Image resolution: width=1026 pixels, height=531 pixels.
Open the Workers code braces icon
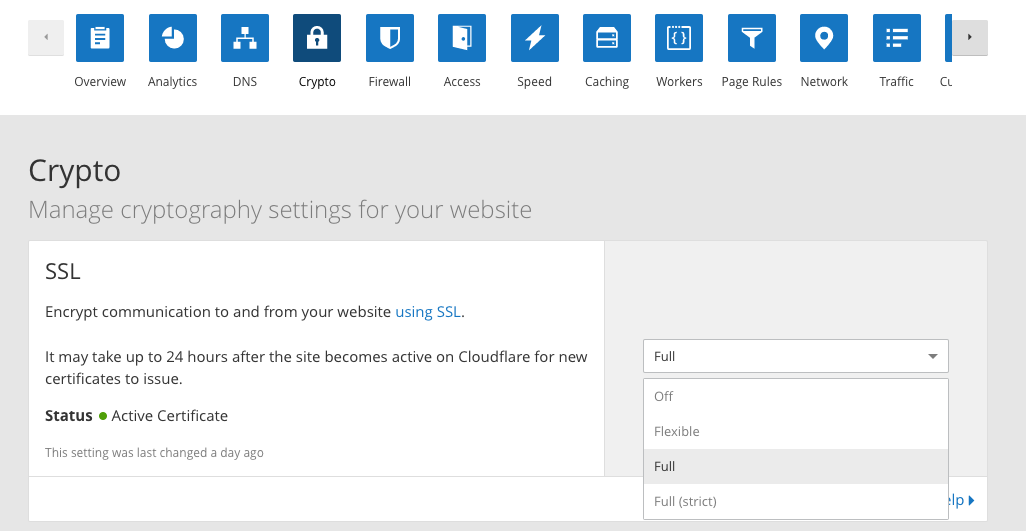(x=679, y=38)
